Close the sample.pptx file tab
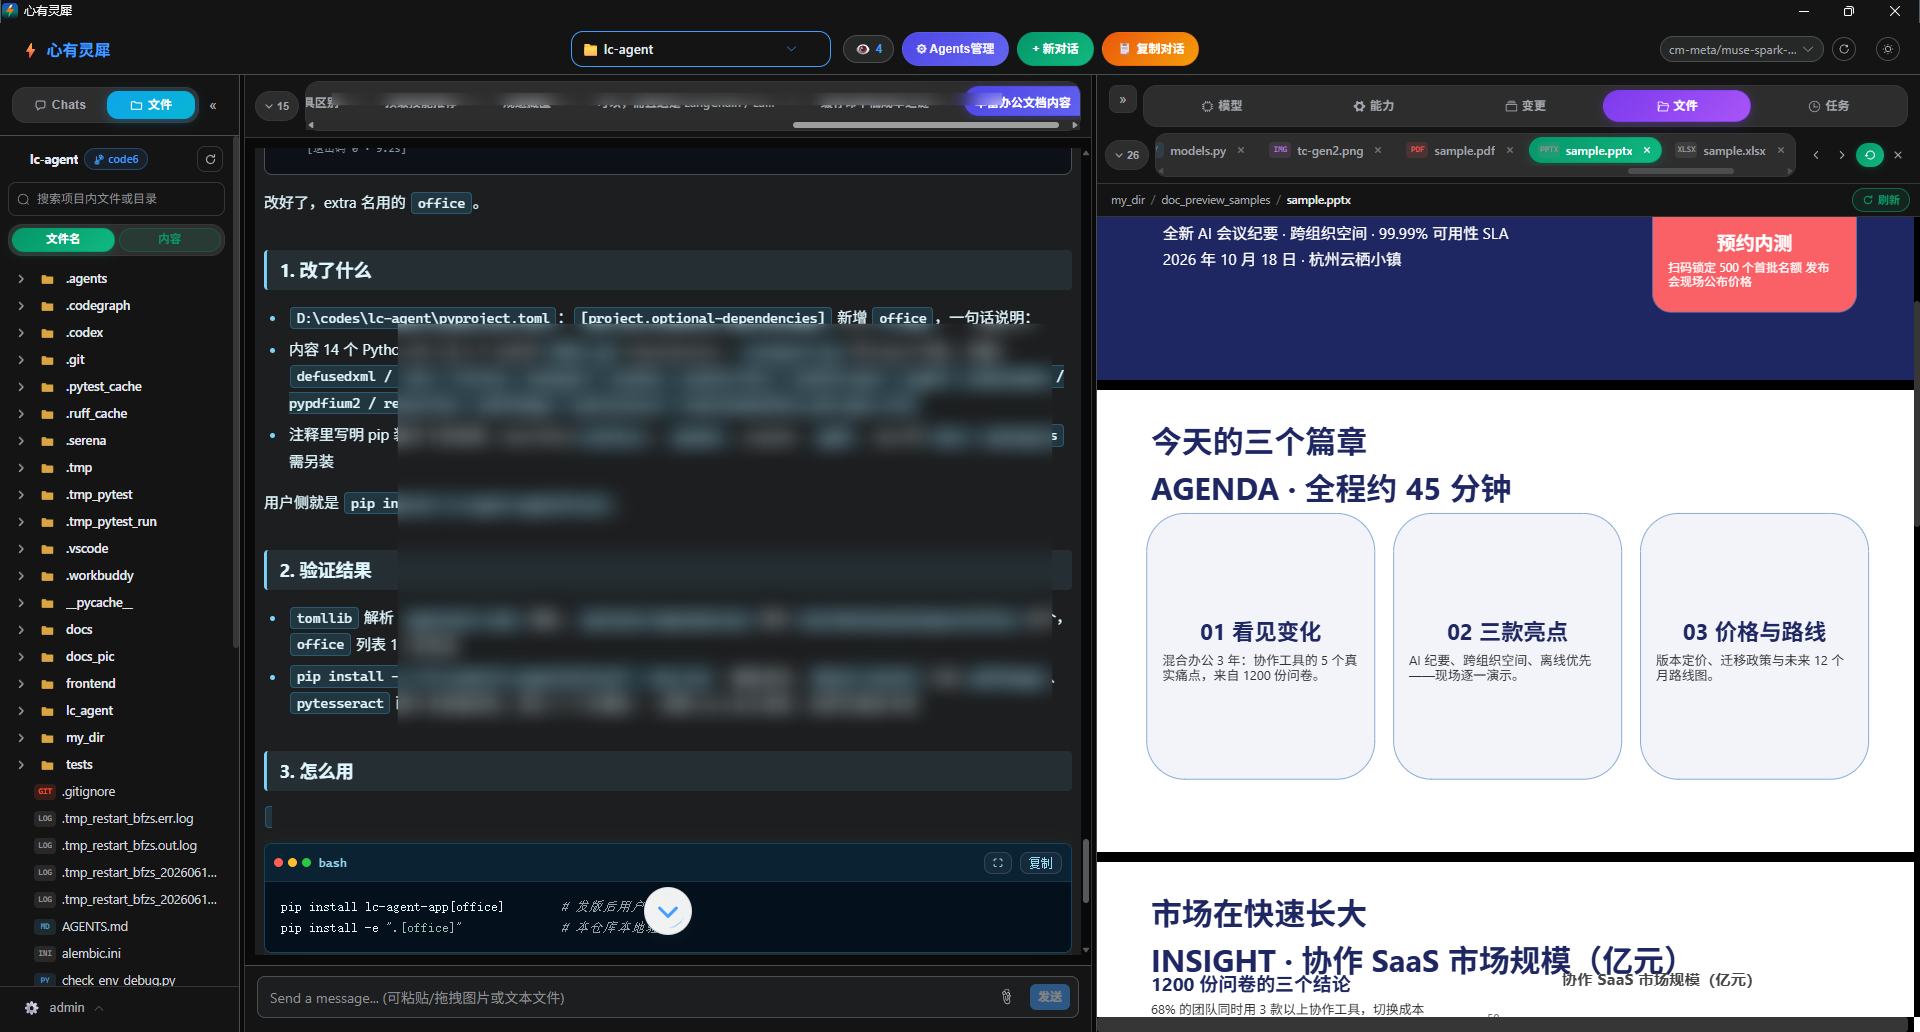The width and height of the screenshot is (1920, 1032). (1647, 151)
